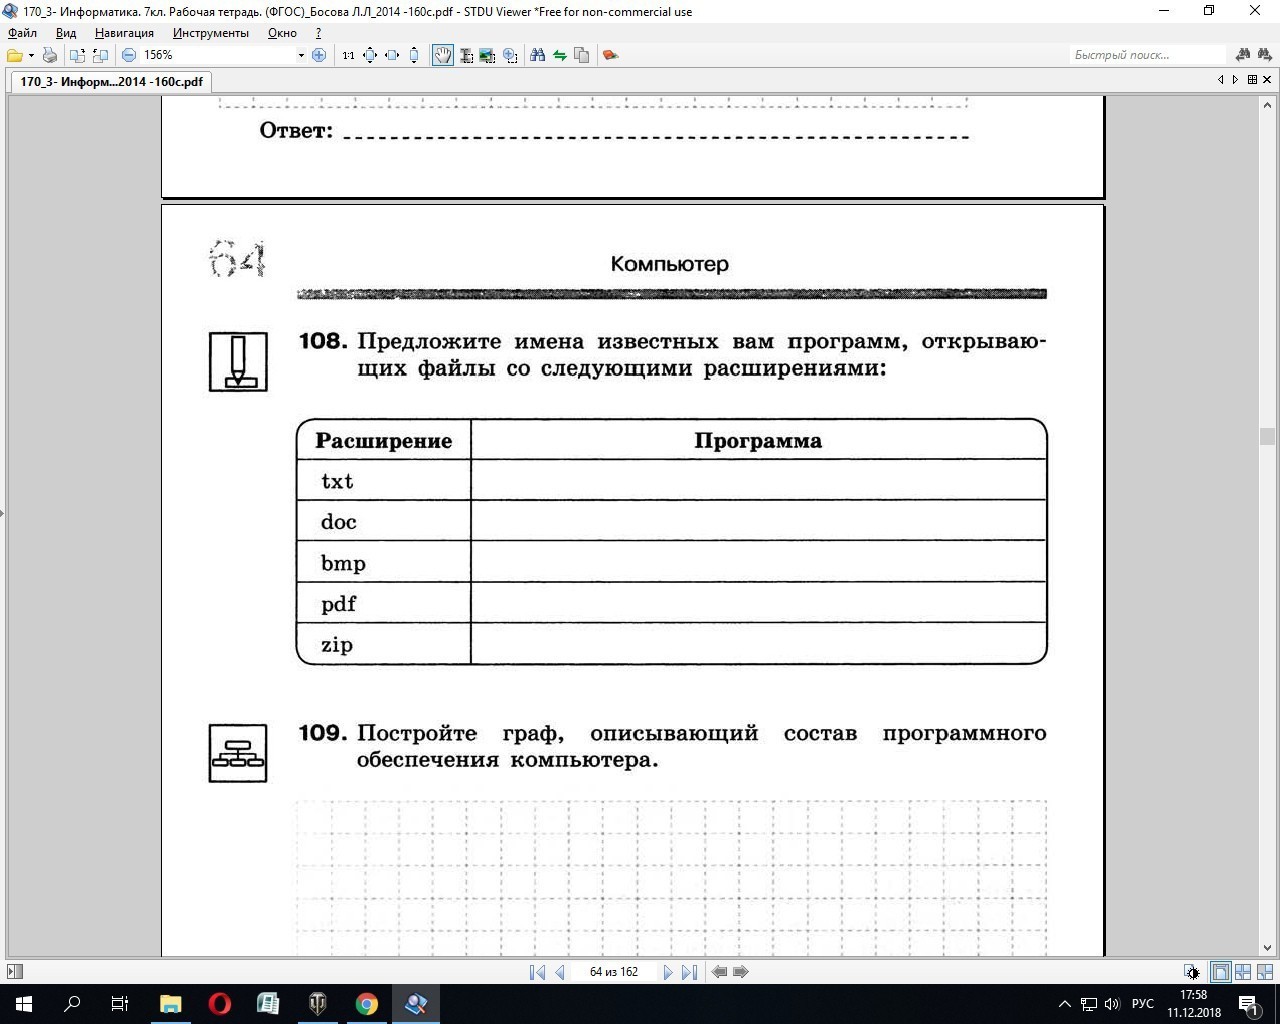This screenshot has width=1280, height=1024.
Task: Find next match binoculars icon
Action: (1264, 55)
